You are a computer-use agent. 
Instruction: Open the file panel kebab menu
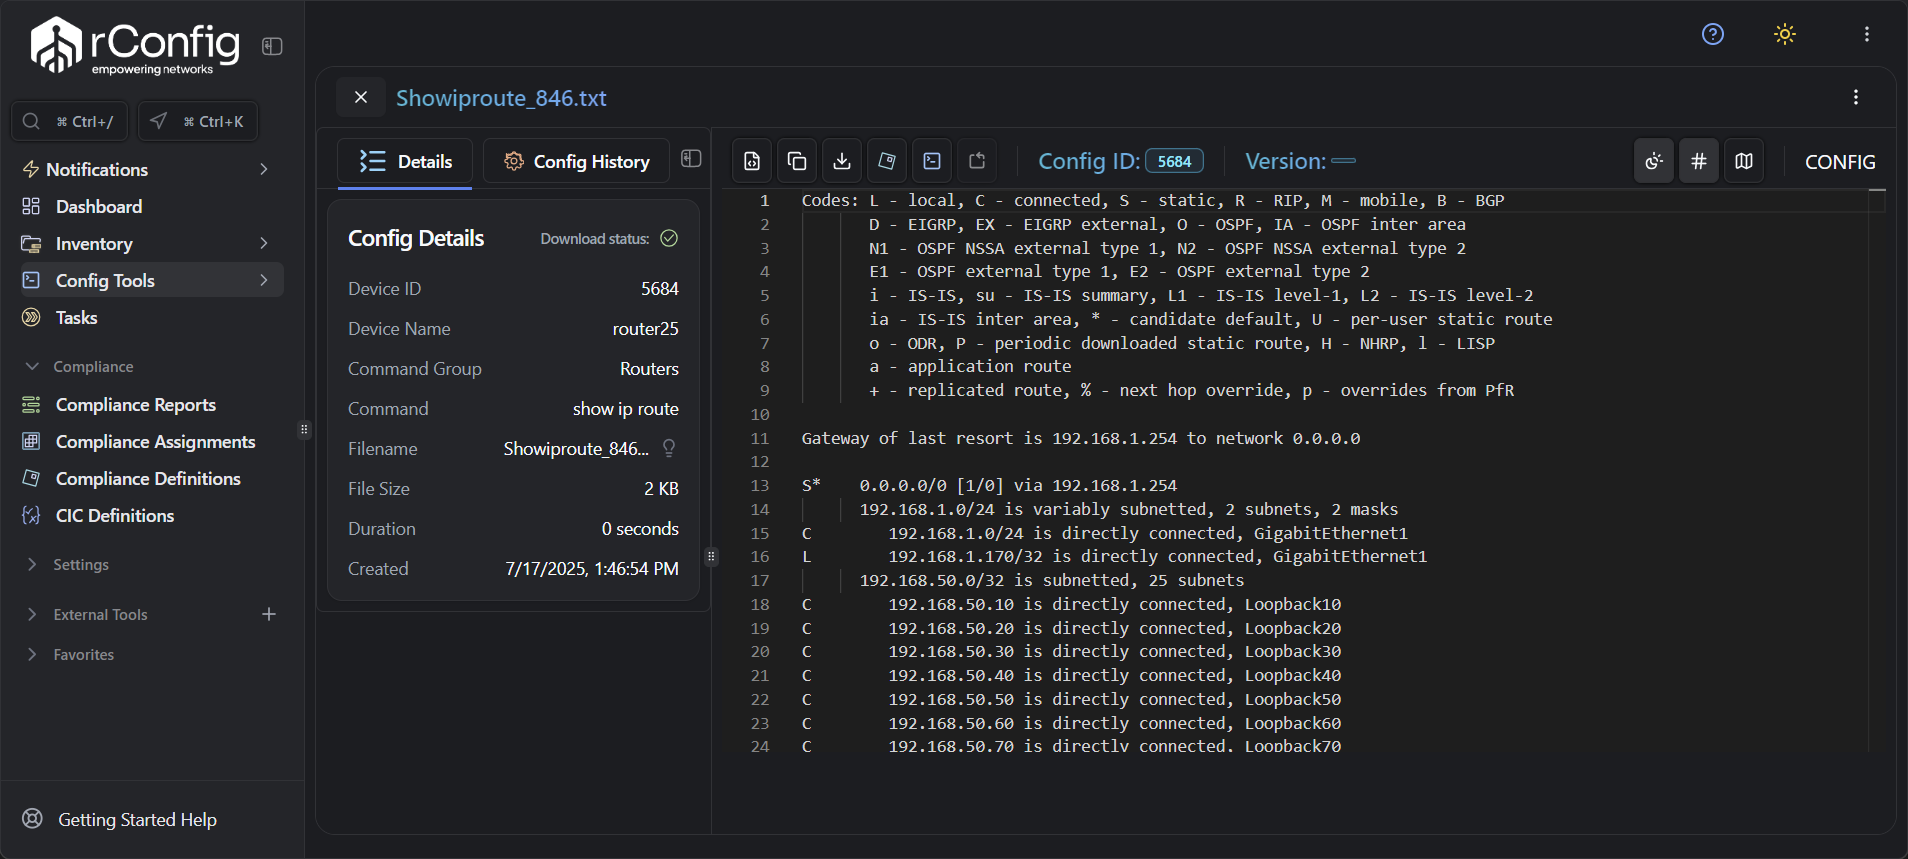tap(1856, 97)
